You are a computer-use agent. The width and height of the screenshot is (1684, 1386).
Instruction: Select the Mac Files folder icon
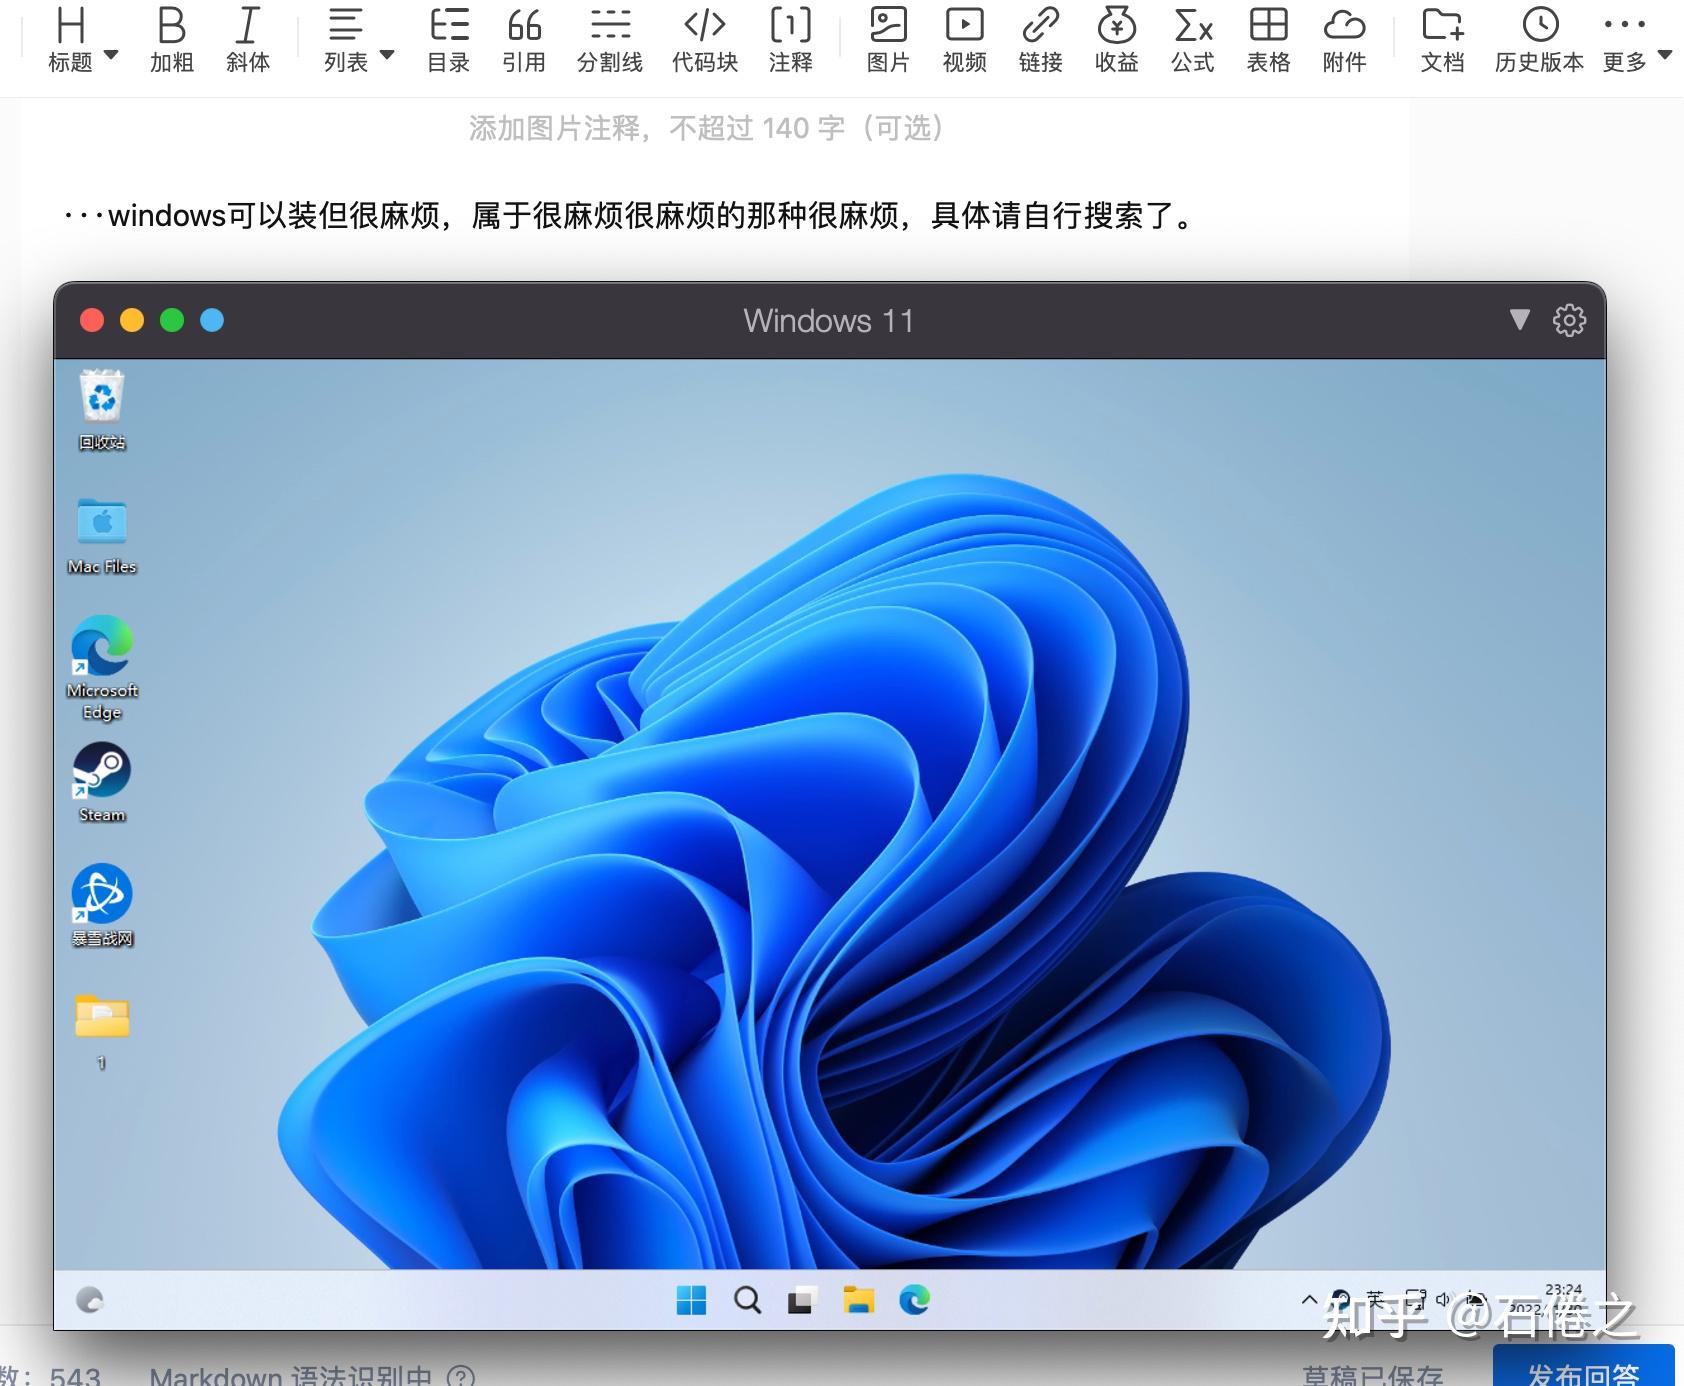click(x=102, y=536)
